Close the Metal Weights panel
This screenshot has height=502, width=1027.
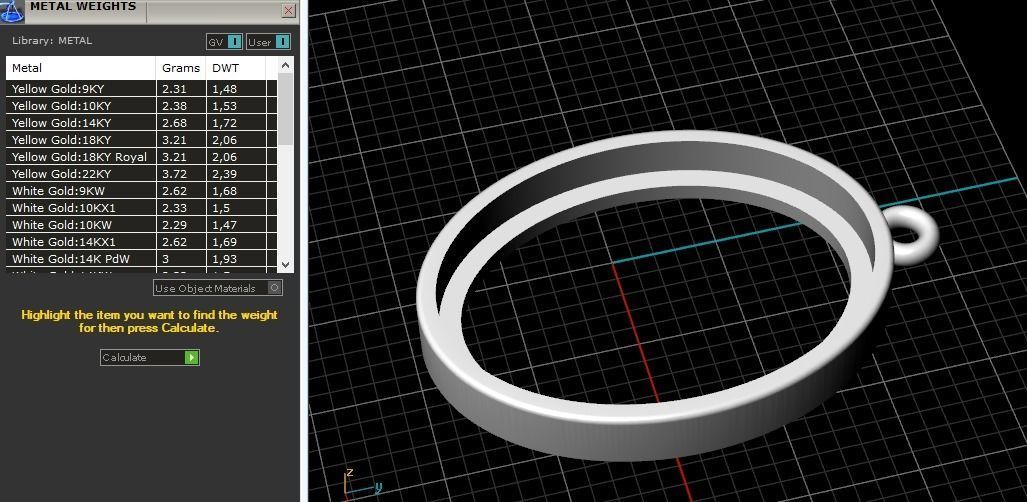point(288,10)
